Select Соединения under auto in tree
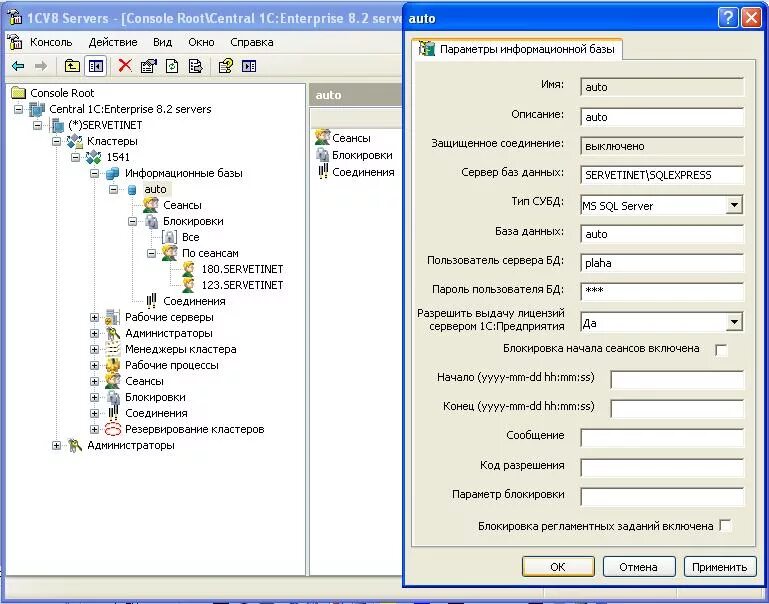 pyautogui.click(x=194, y=301)
